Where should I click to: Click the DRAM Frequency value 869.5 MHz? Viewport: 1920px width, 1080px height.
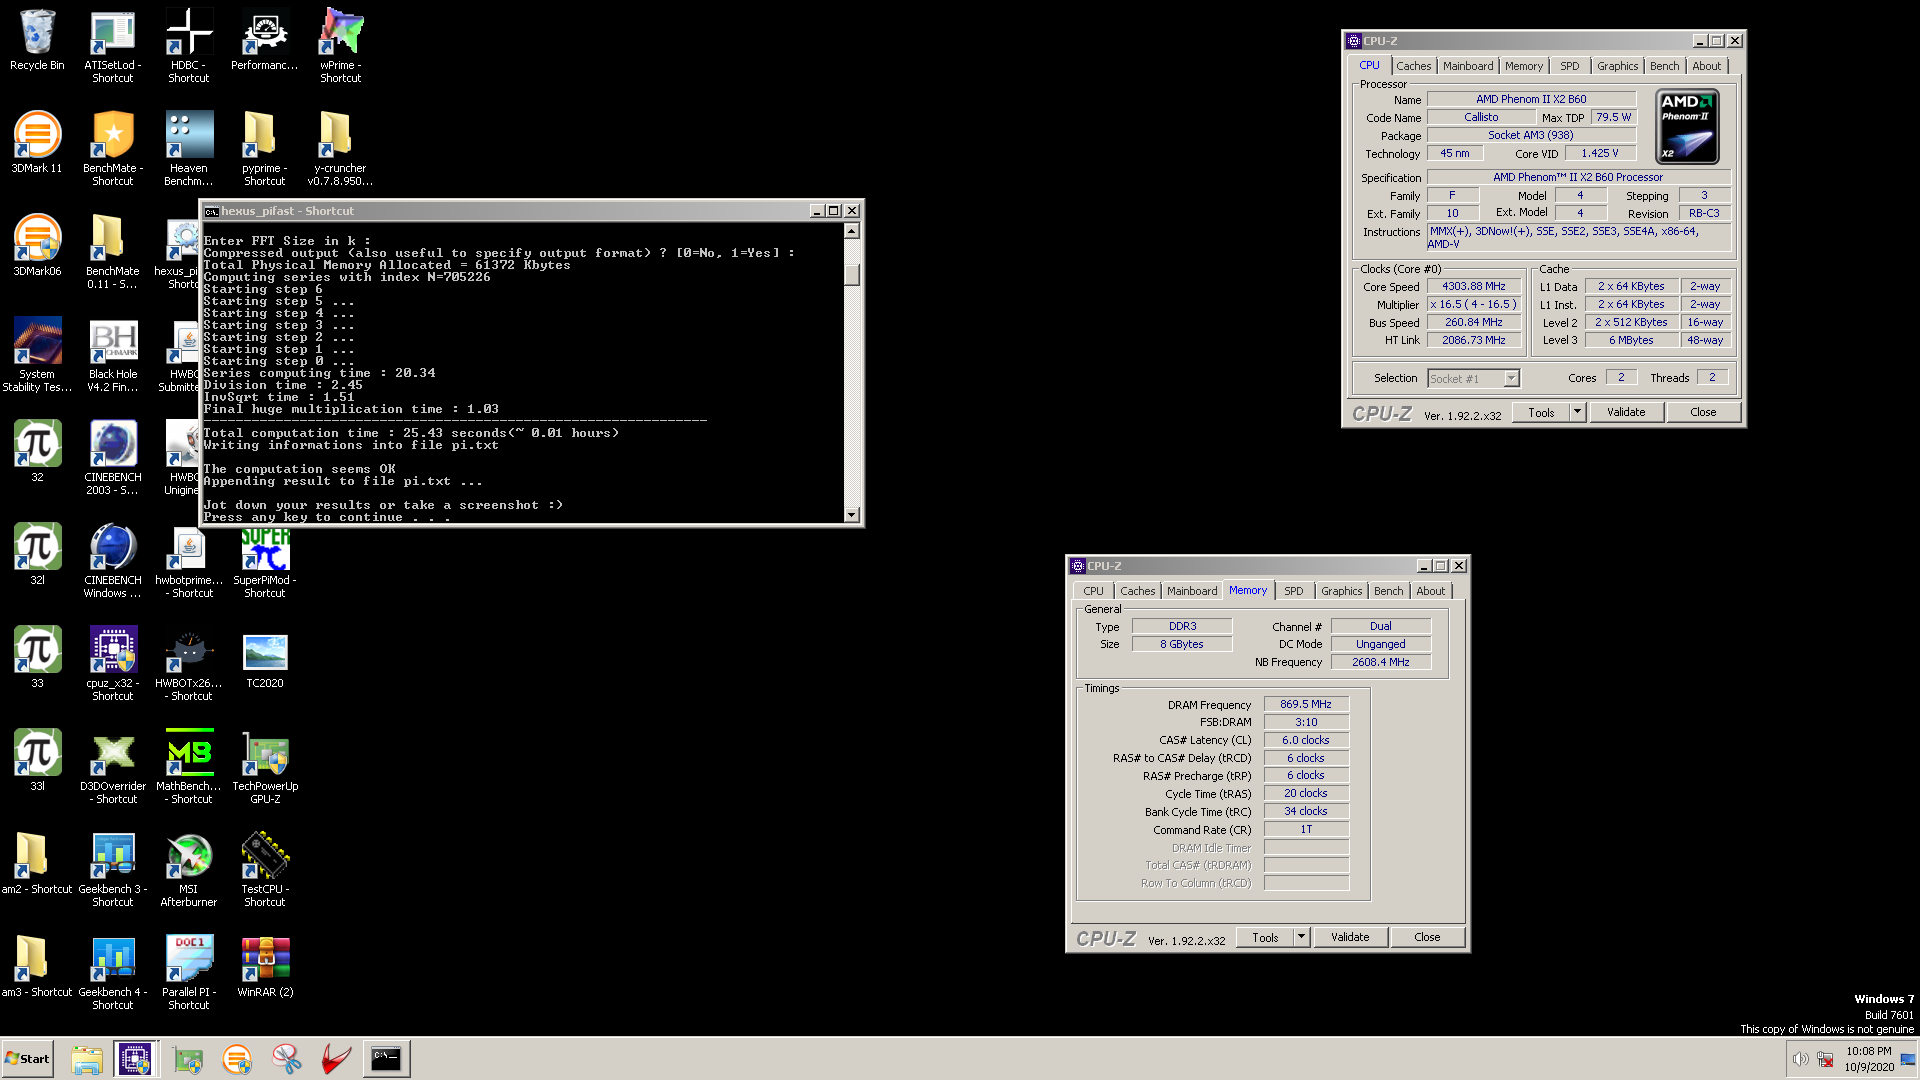coord(1305,704)
